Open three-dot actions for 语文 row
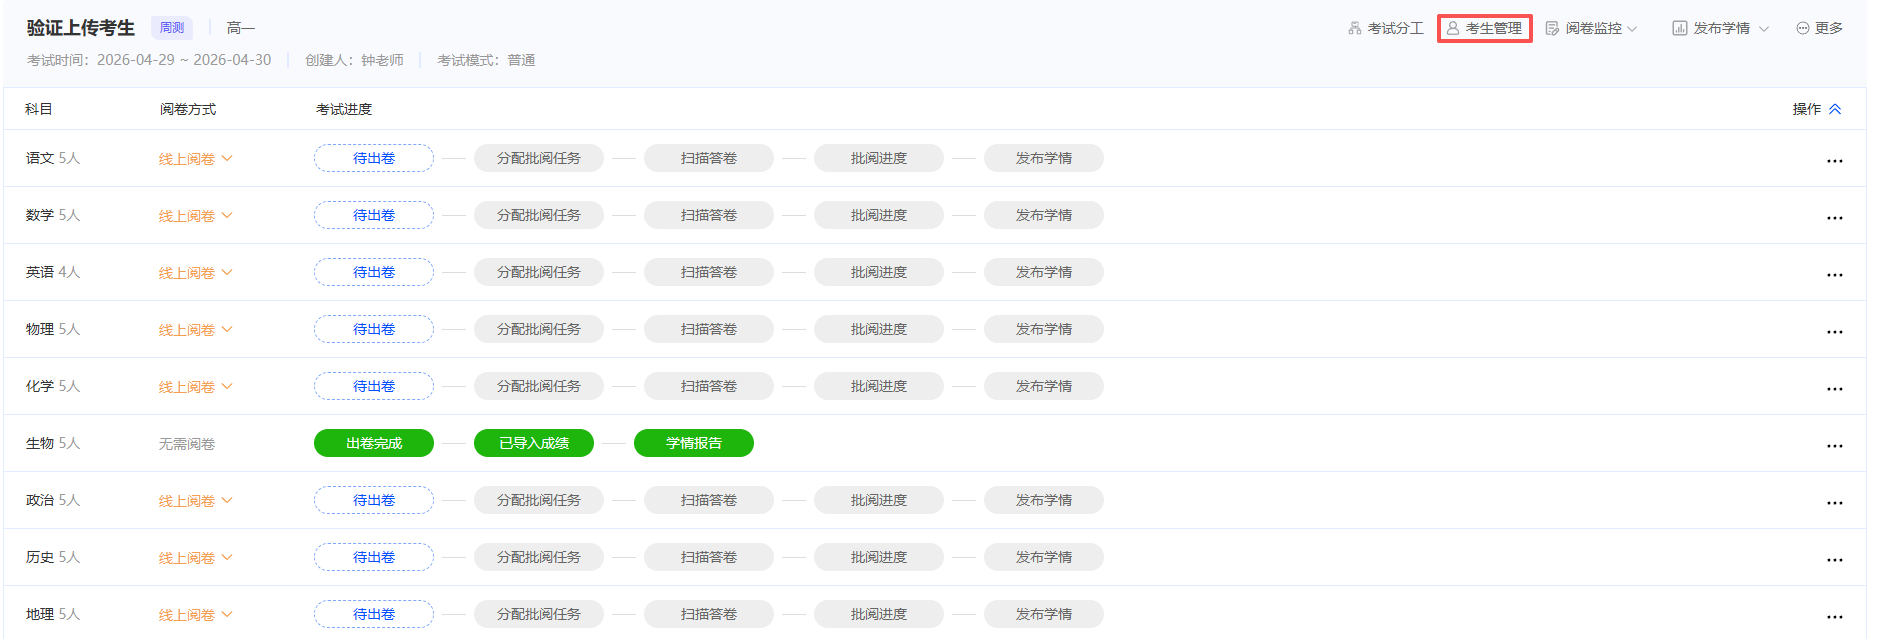 [1834, 160]
